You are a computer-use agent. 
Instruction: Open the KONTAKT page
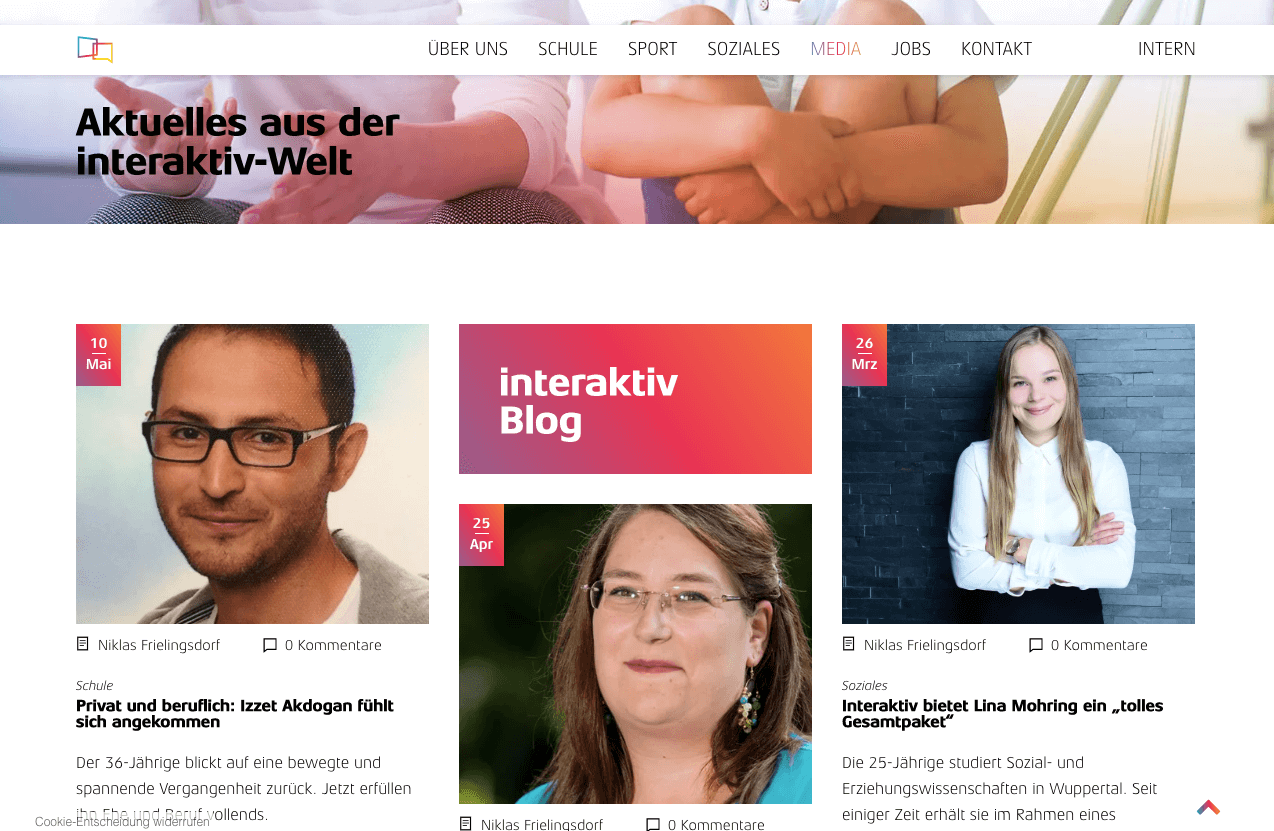tap(996, 49)
